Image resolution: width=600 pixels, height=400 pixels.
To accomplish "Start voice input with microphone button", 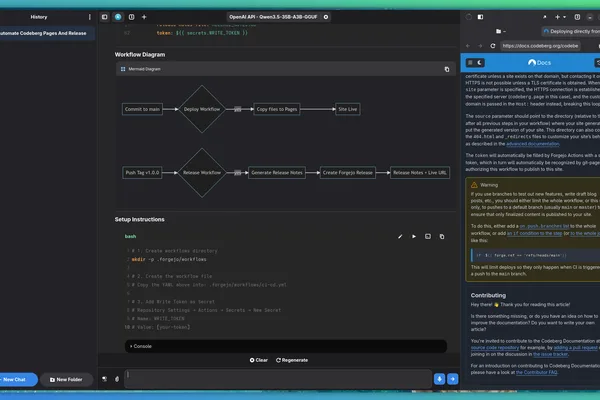I will (439, 379).
